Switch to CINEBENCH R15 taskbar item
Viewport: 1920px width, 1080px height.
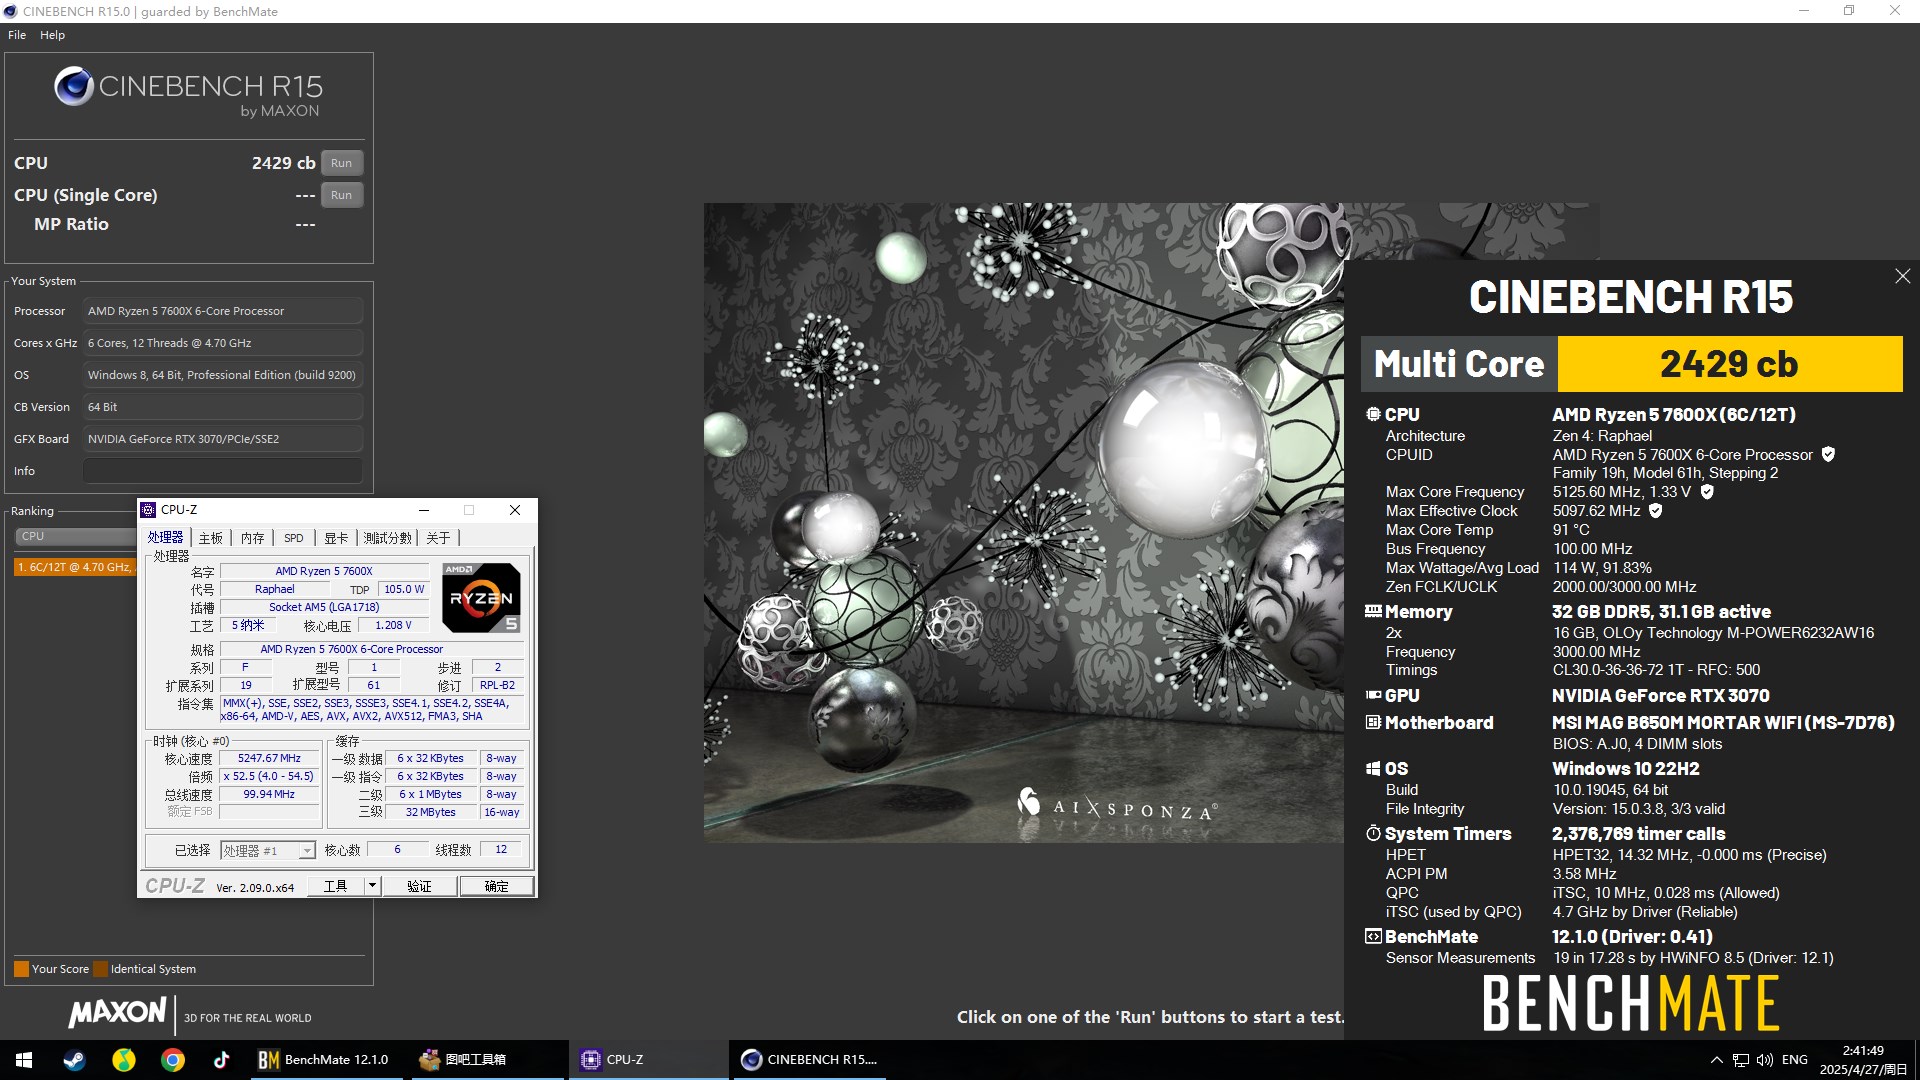(x=810, y=1060)
